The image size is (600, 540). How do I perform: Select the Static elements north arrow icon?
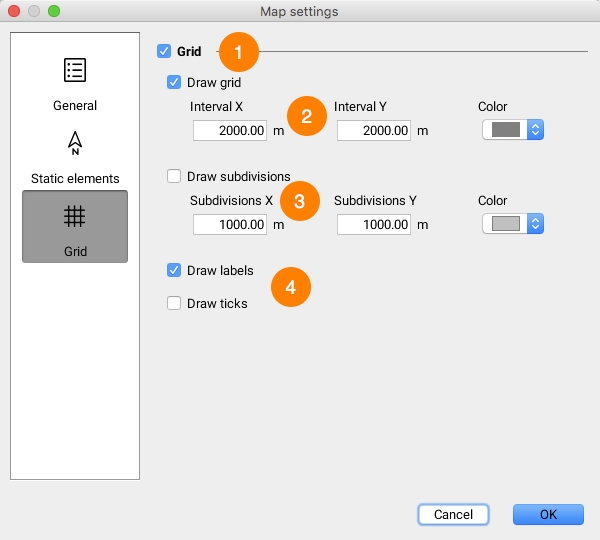click(75, 144)
